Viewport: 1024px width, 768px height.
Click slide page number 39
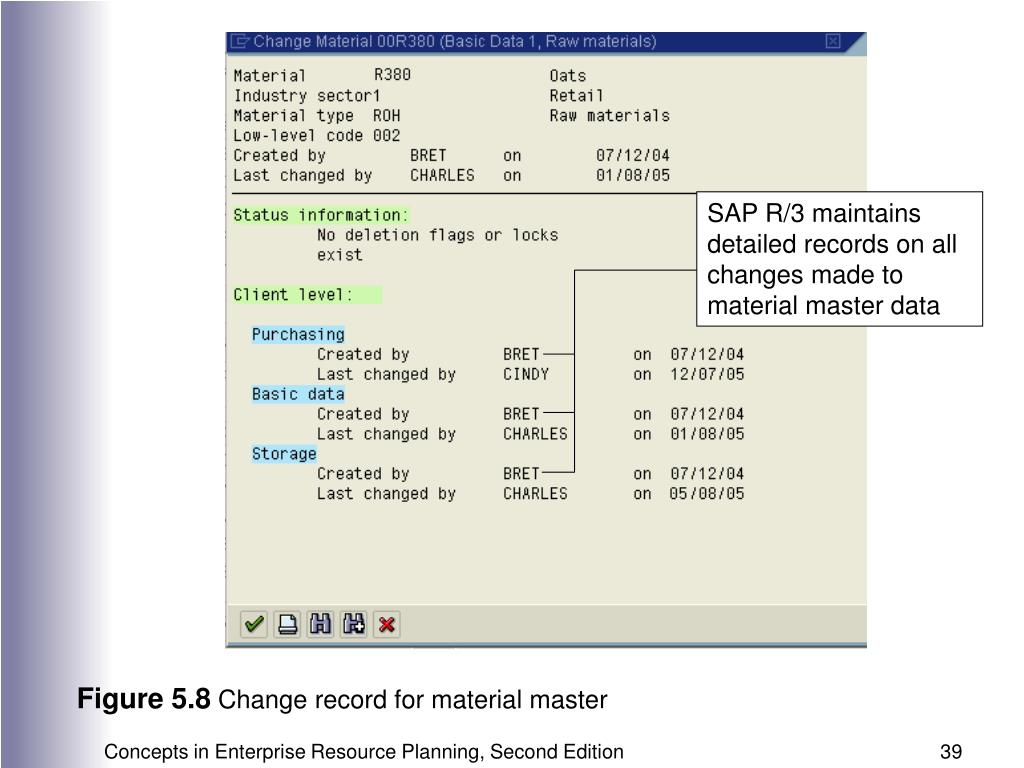click(x=951, y=752)
